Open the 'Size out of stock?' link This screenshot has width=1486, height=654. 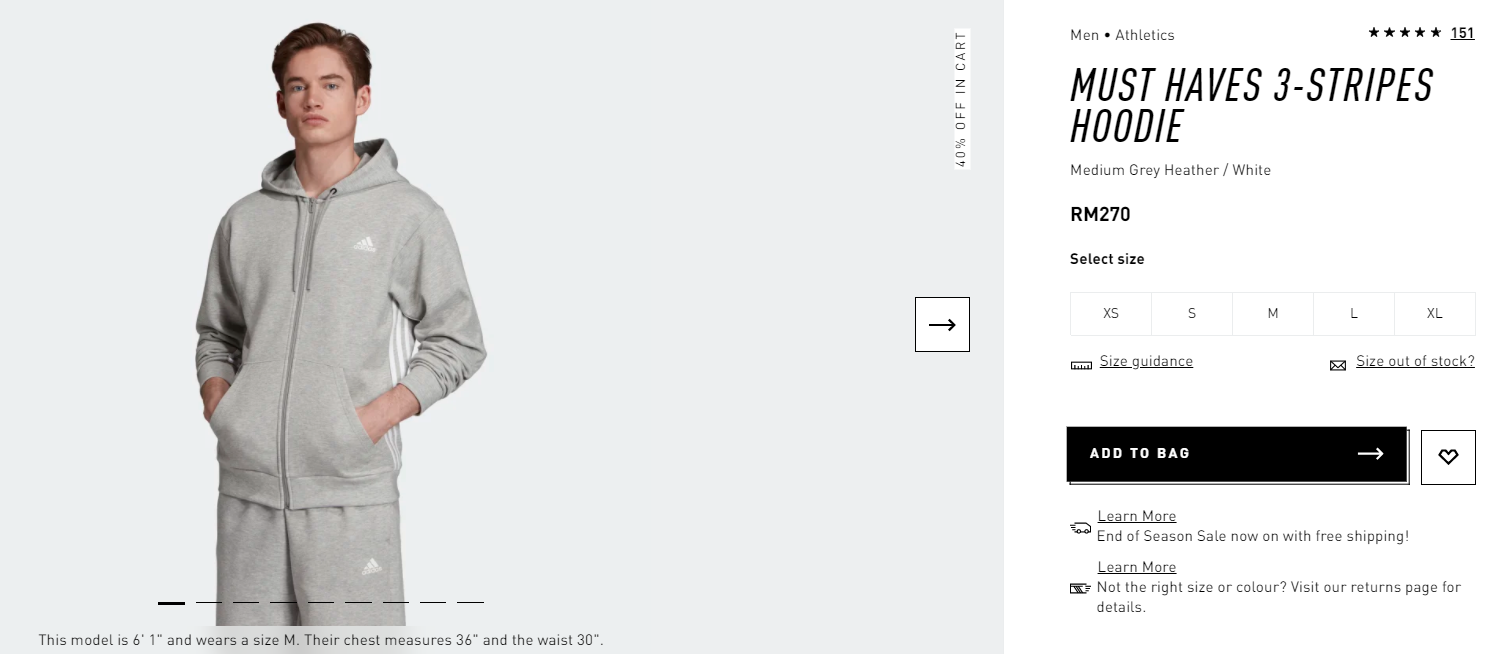point(1415,361)
